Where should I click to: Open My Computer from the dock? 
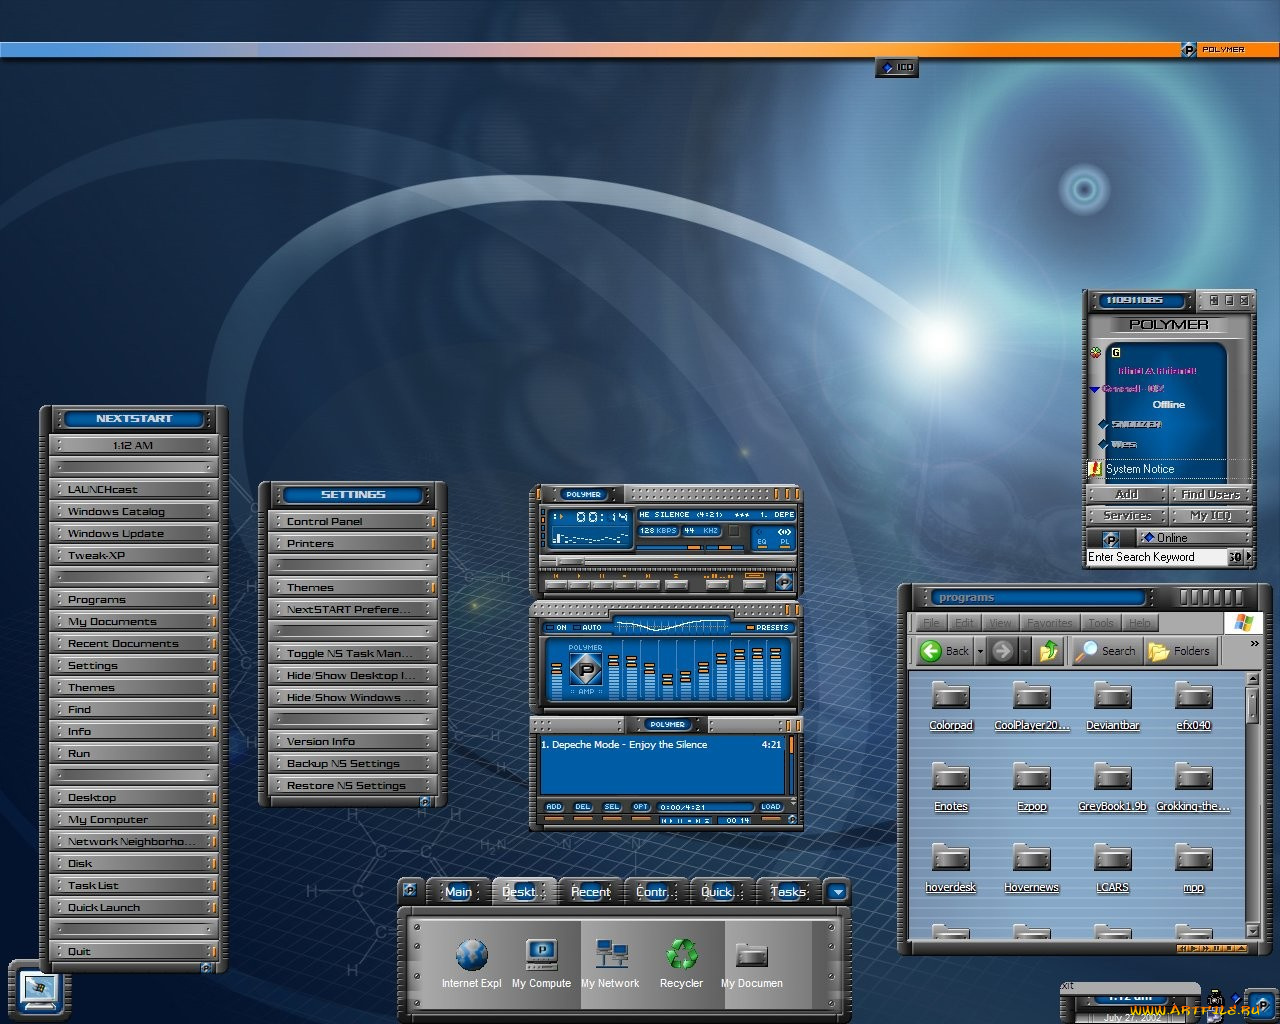click(541, 956)
